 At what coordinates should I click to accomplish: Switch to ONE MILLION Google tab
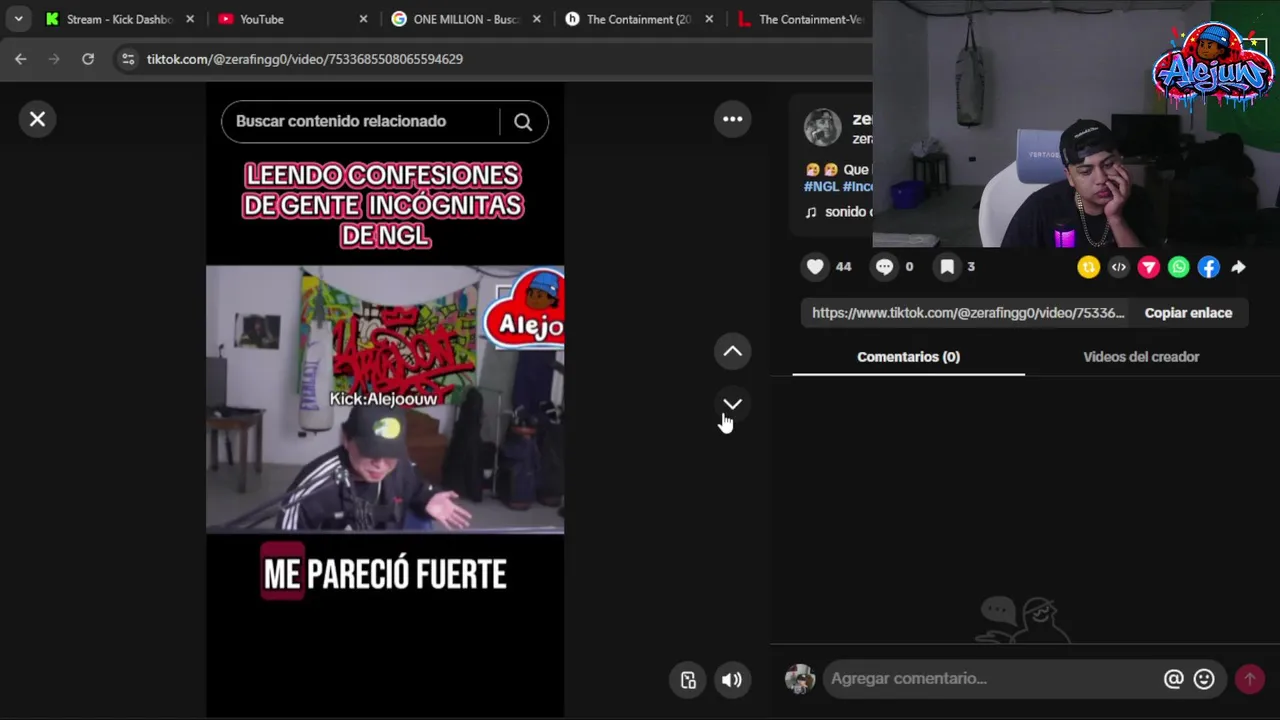pyautogui.click(x=466, y=19)
